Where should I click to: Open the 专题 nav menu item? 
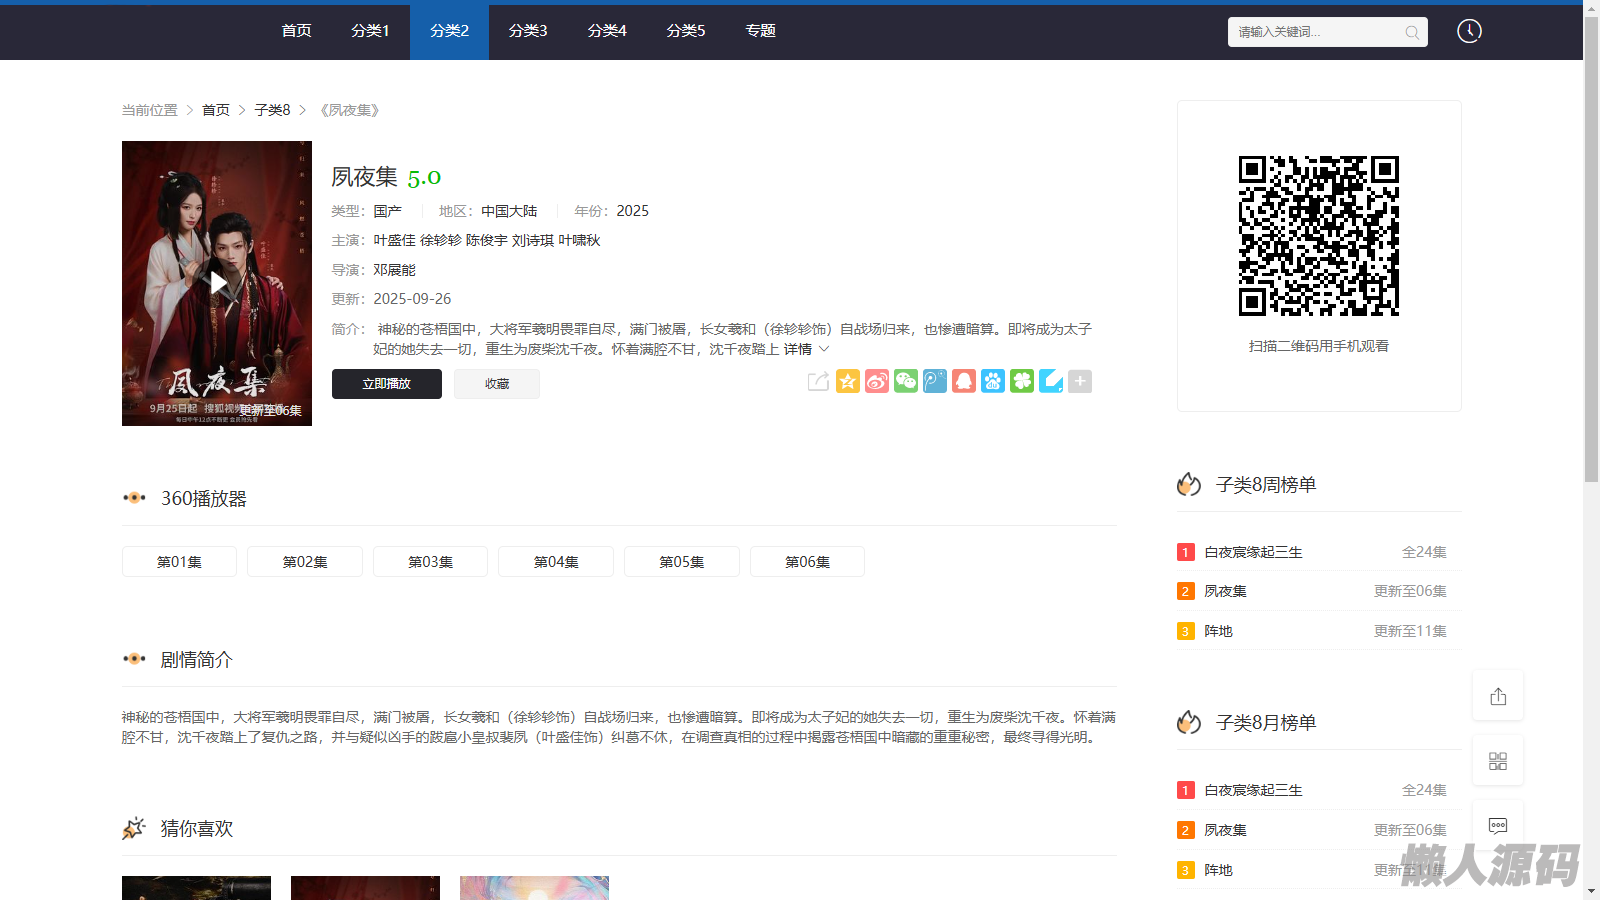coord(760,31)
